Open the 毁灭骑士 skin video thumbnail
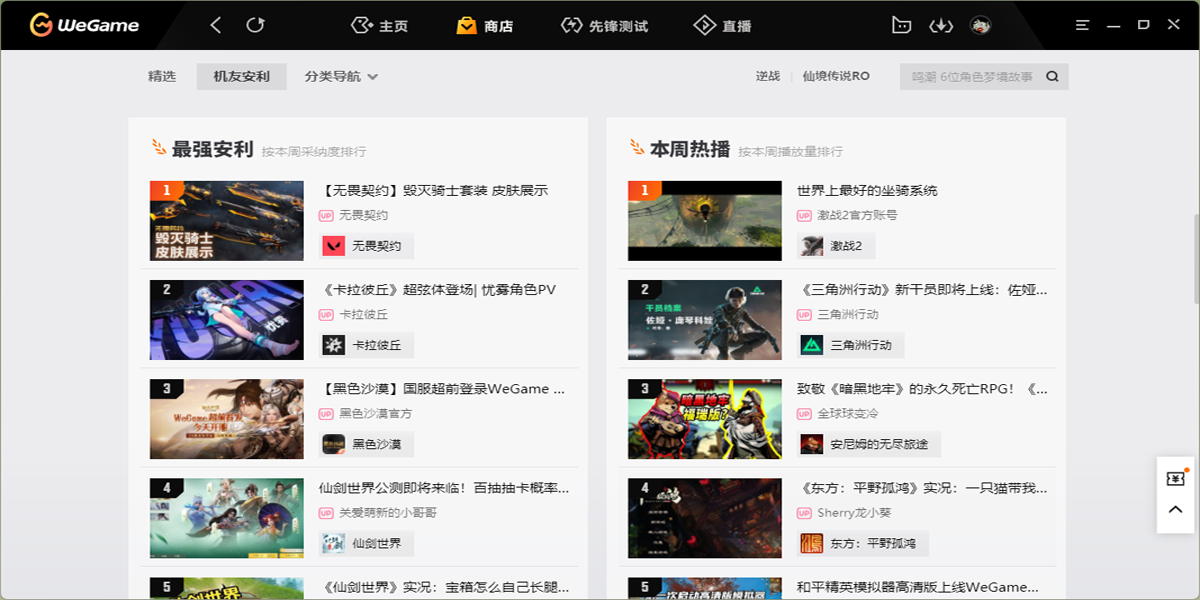 pyautogui.click(x=227, y=221)
